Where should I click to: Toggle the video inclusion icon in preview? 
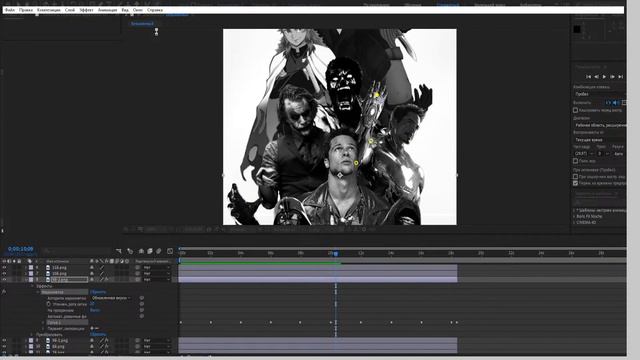[608, 103]
